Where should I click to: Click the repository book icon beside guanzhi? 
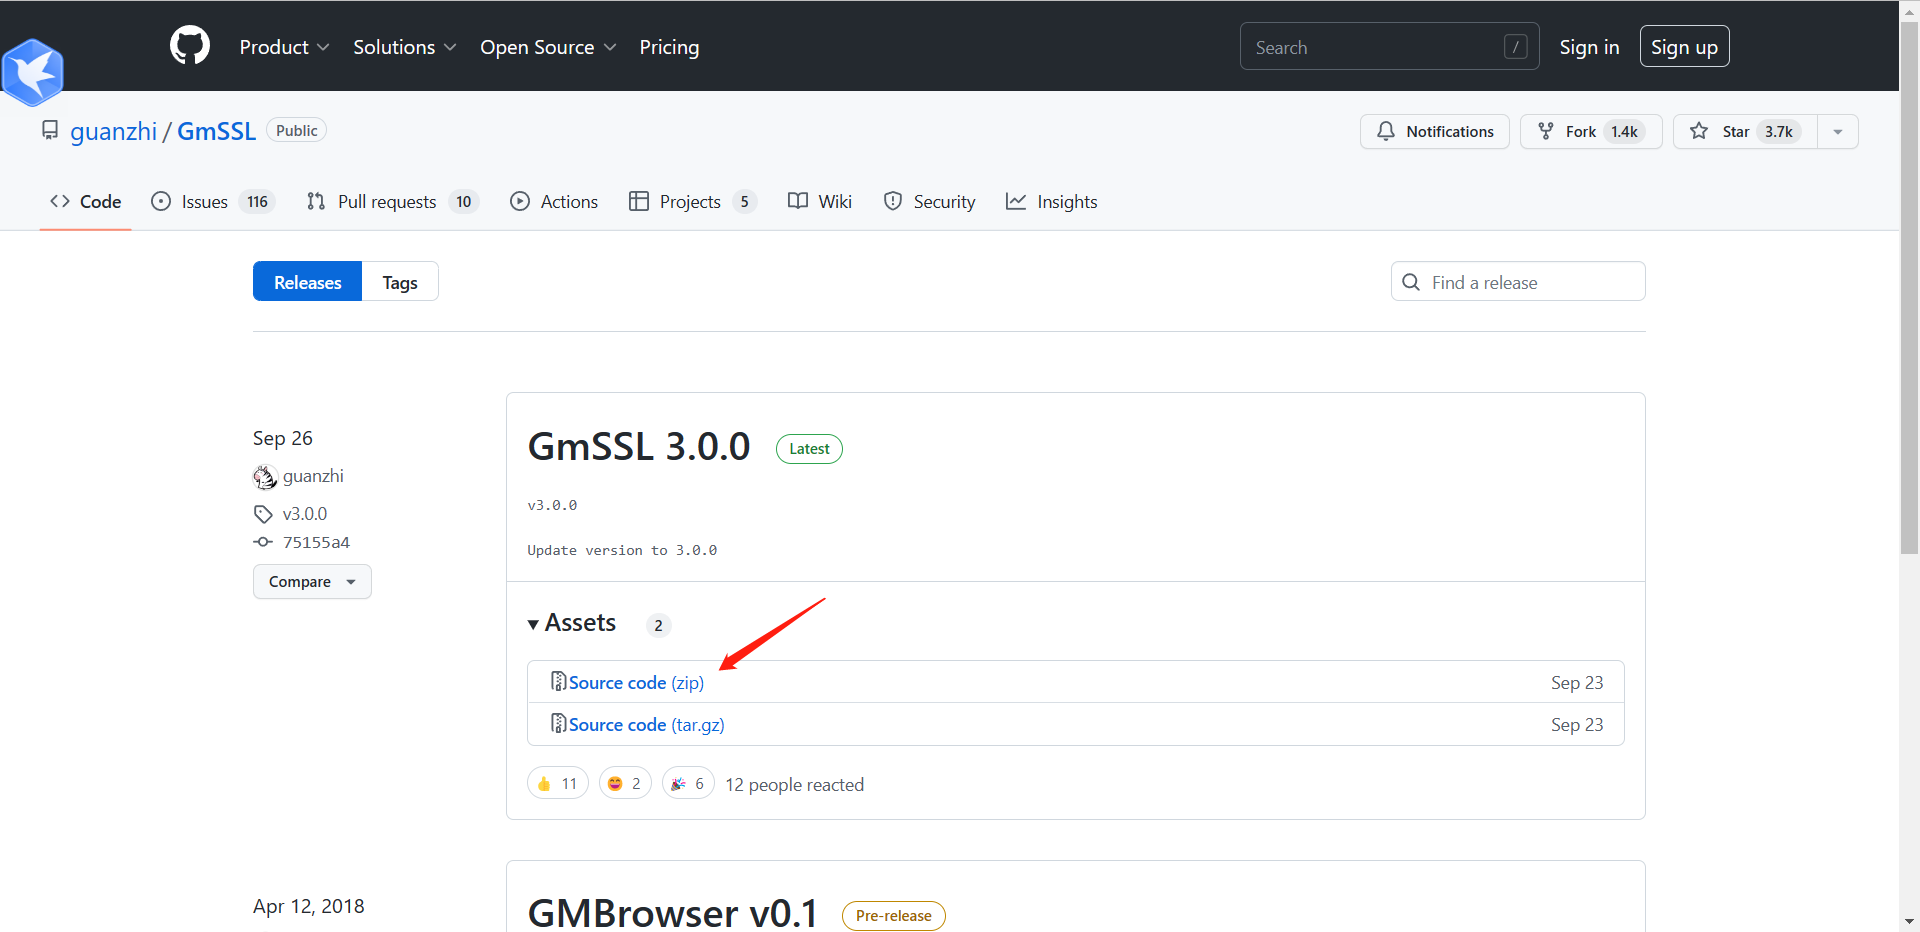tap(50, 131)
